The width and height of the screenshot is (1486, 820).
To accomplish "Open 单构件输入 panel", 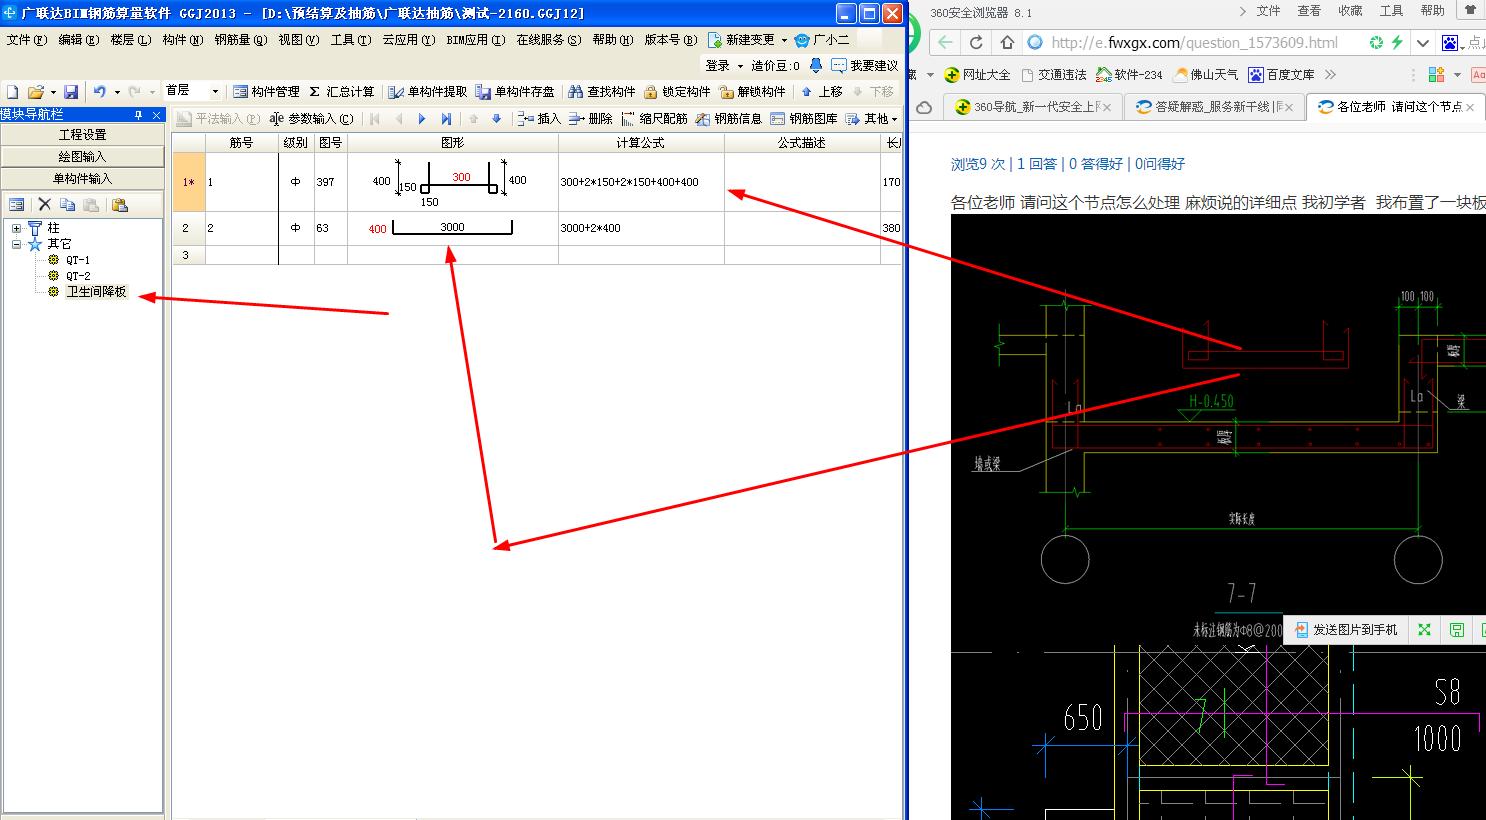I will click(x=82, y=178).
